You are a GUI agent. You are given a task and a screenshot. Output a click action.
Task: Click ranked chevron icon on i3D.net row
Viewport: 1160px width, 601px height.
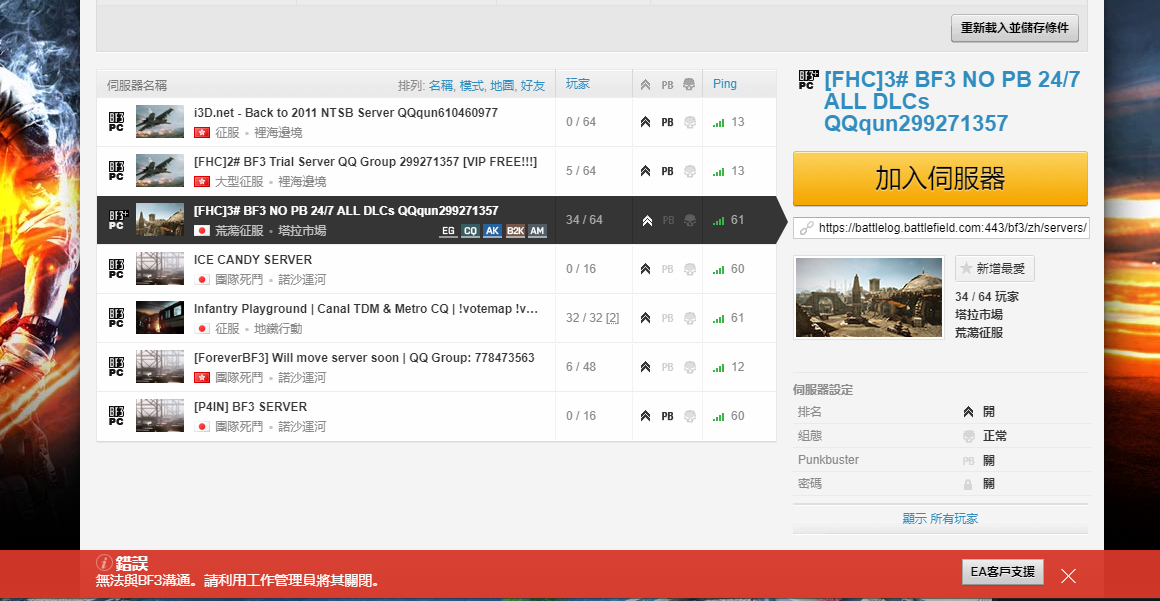[x=645, y=122]
